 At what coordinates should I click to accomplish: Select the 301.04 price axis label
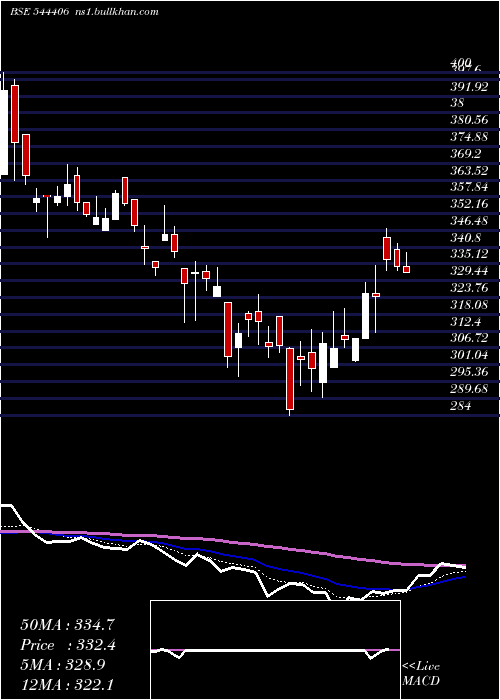point(469,355)
